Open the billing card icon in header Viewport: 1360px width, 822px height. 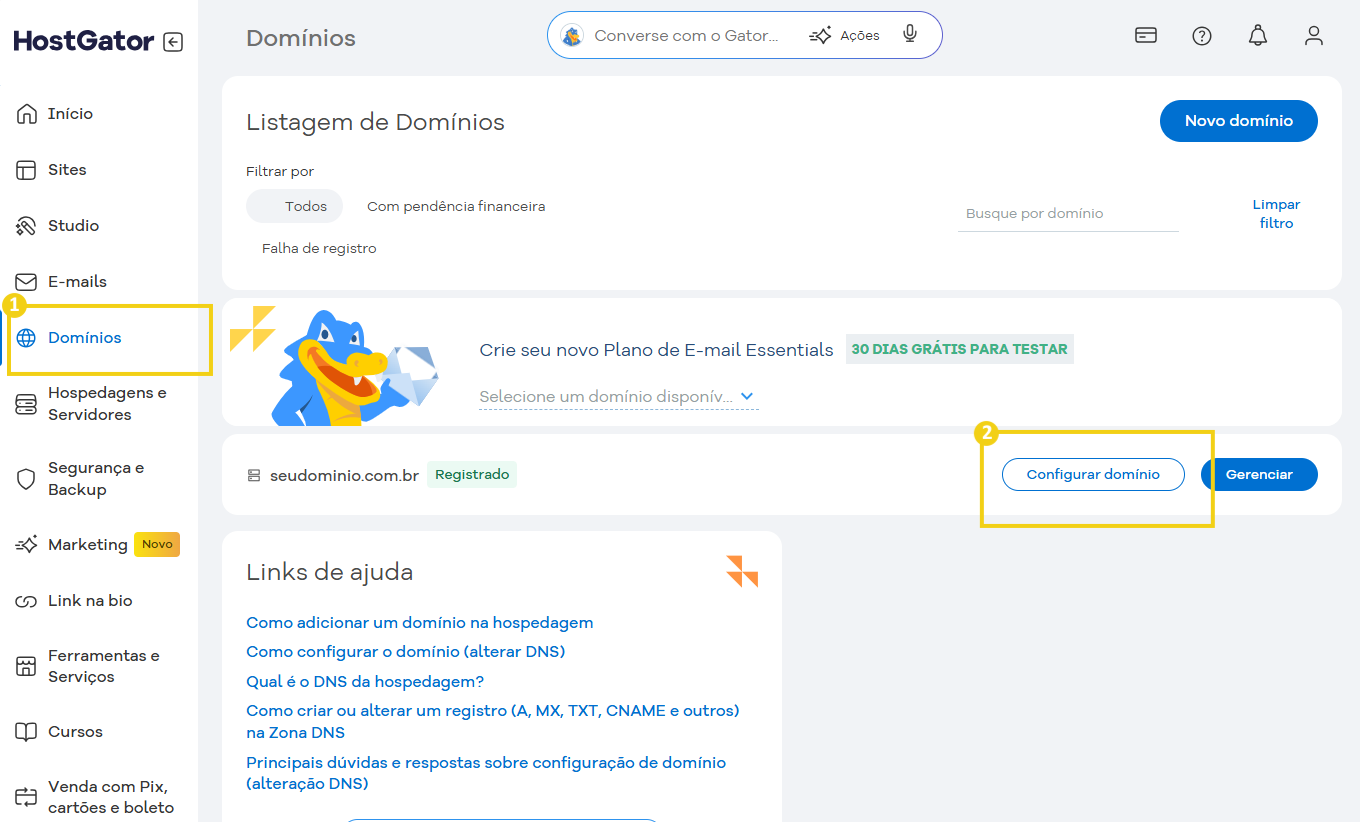(1146, 36)
